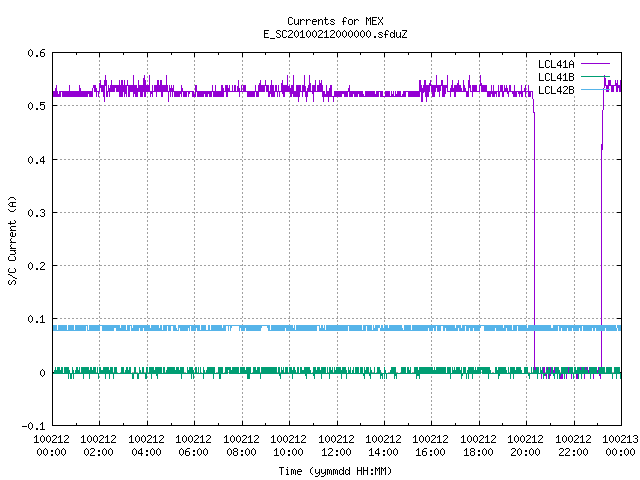Click the x-axis tick 100212 12:00
This screenshot has width=640, height=480.
coord(336,445)
